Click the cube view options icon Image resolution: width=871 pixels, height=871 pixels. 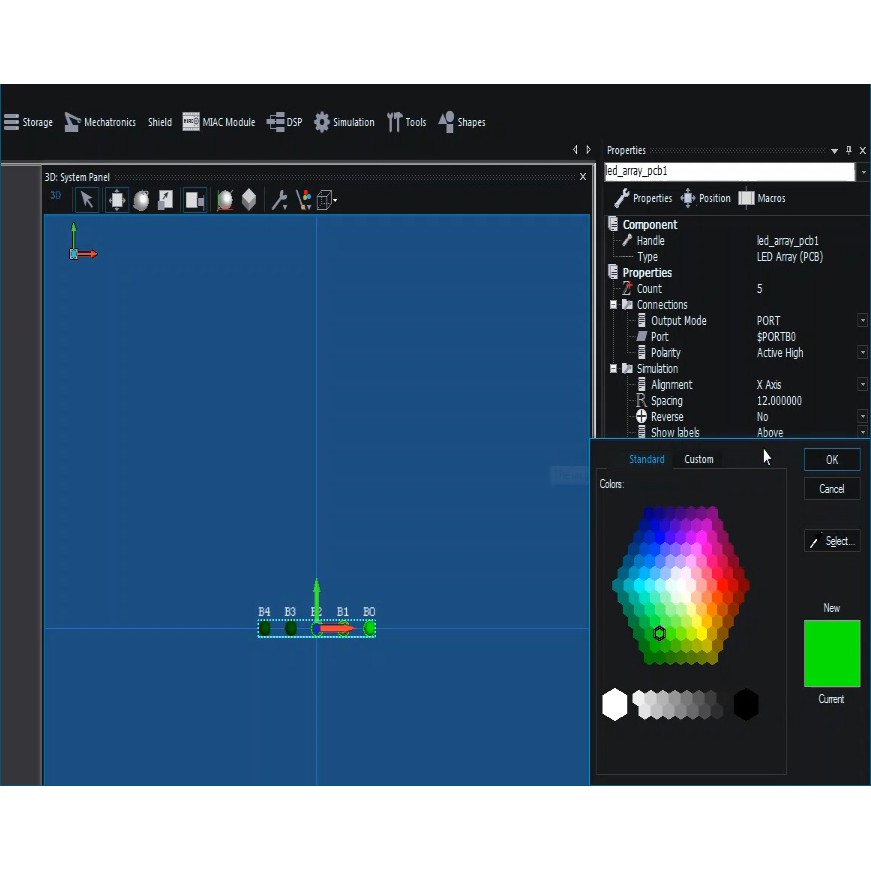(325, 200)
